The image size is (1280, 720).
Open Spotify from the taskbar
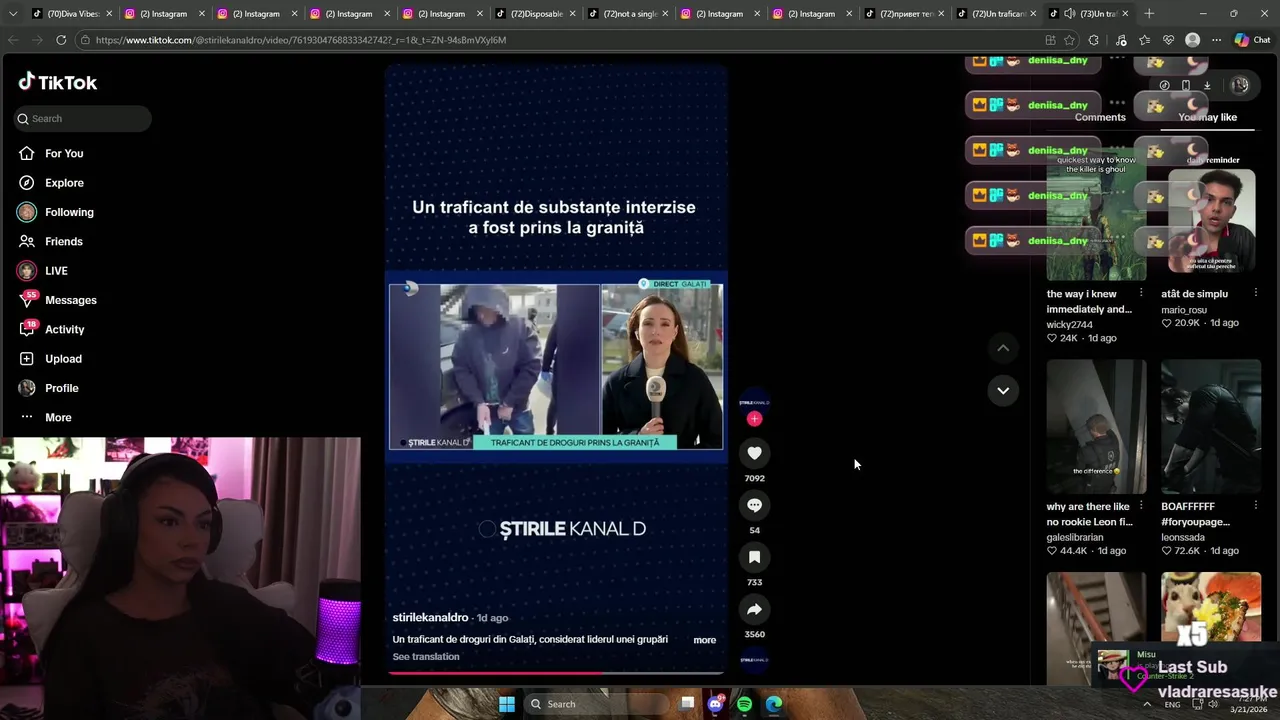[x=744, y=704]
